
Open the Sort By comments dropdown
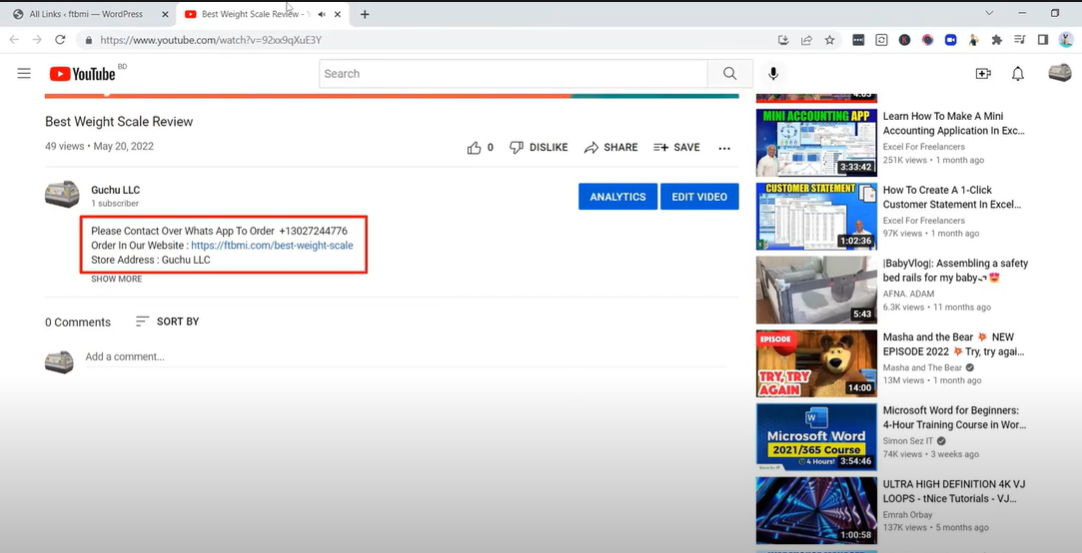[x=167, y=321]
